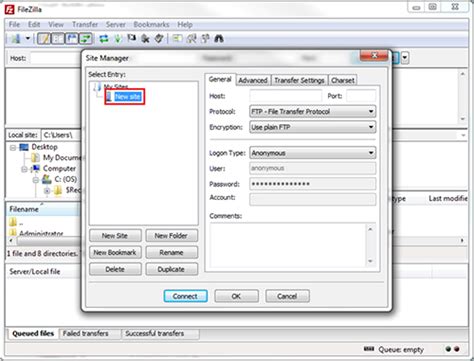474x361 pixels.
Task: Click the Comments box scroll-down arrow
Action: [x=370, y=261]
